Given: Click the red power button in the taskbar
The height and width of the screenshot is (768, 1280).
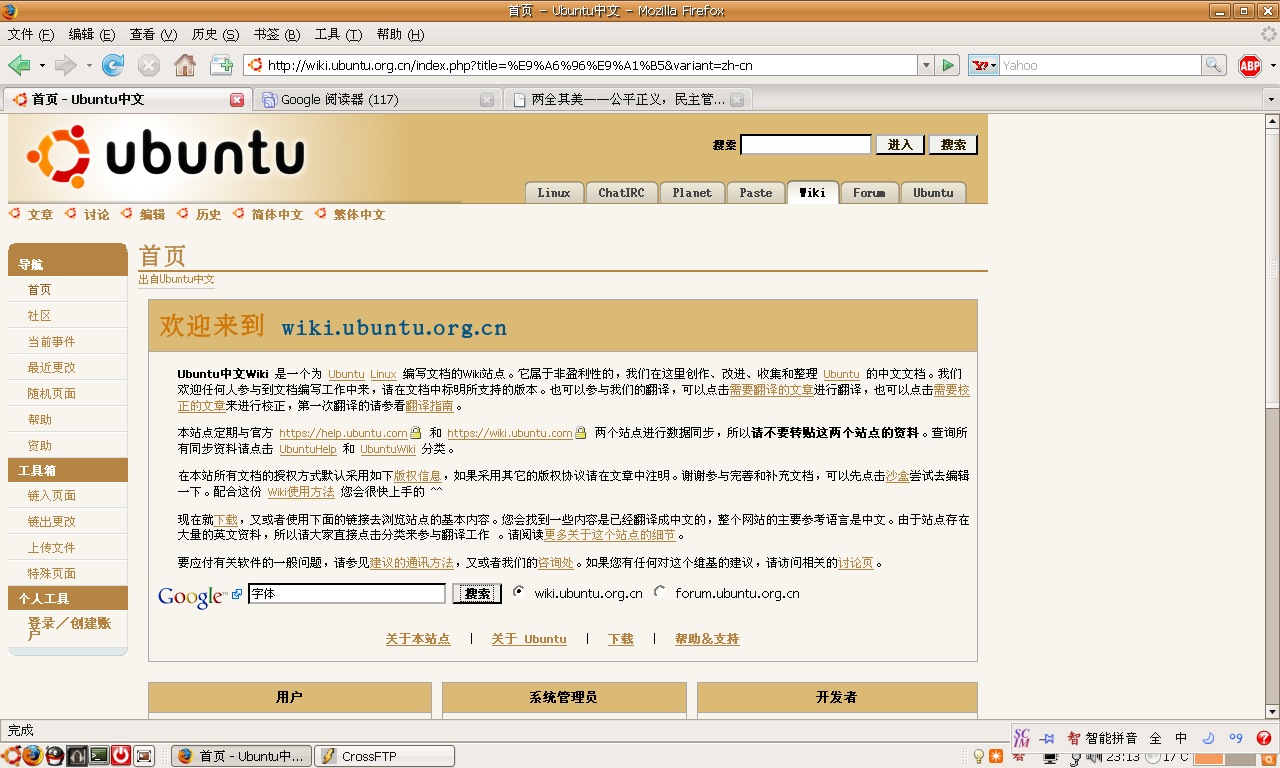Looking at the screenshot, I should click(x=121, y=756).
